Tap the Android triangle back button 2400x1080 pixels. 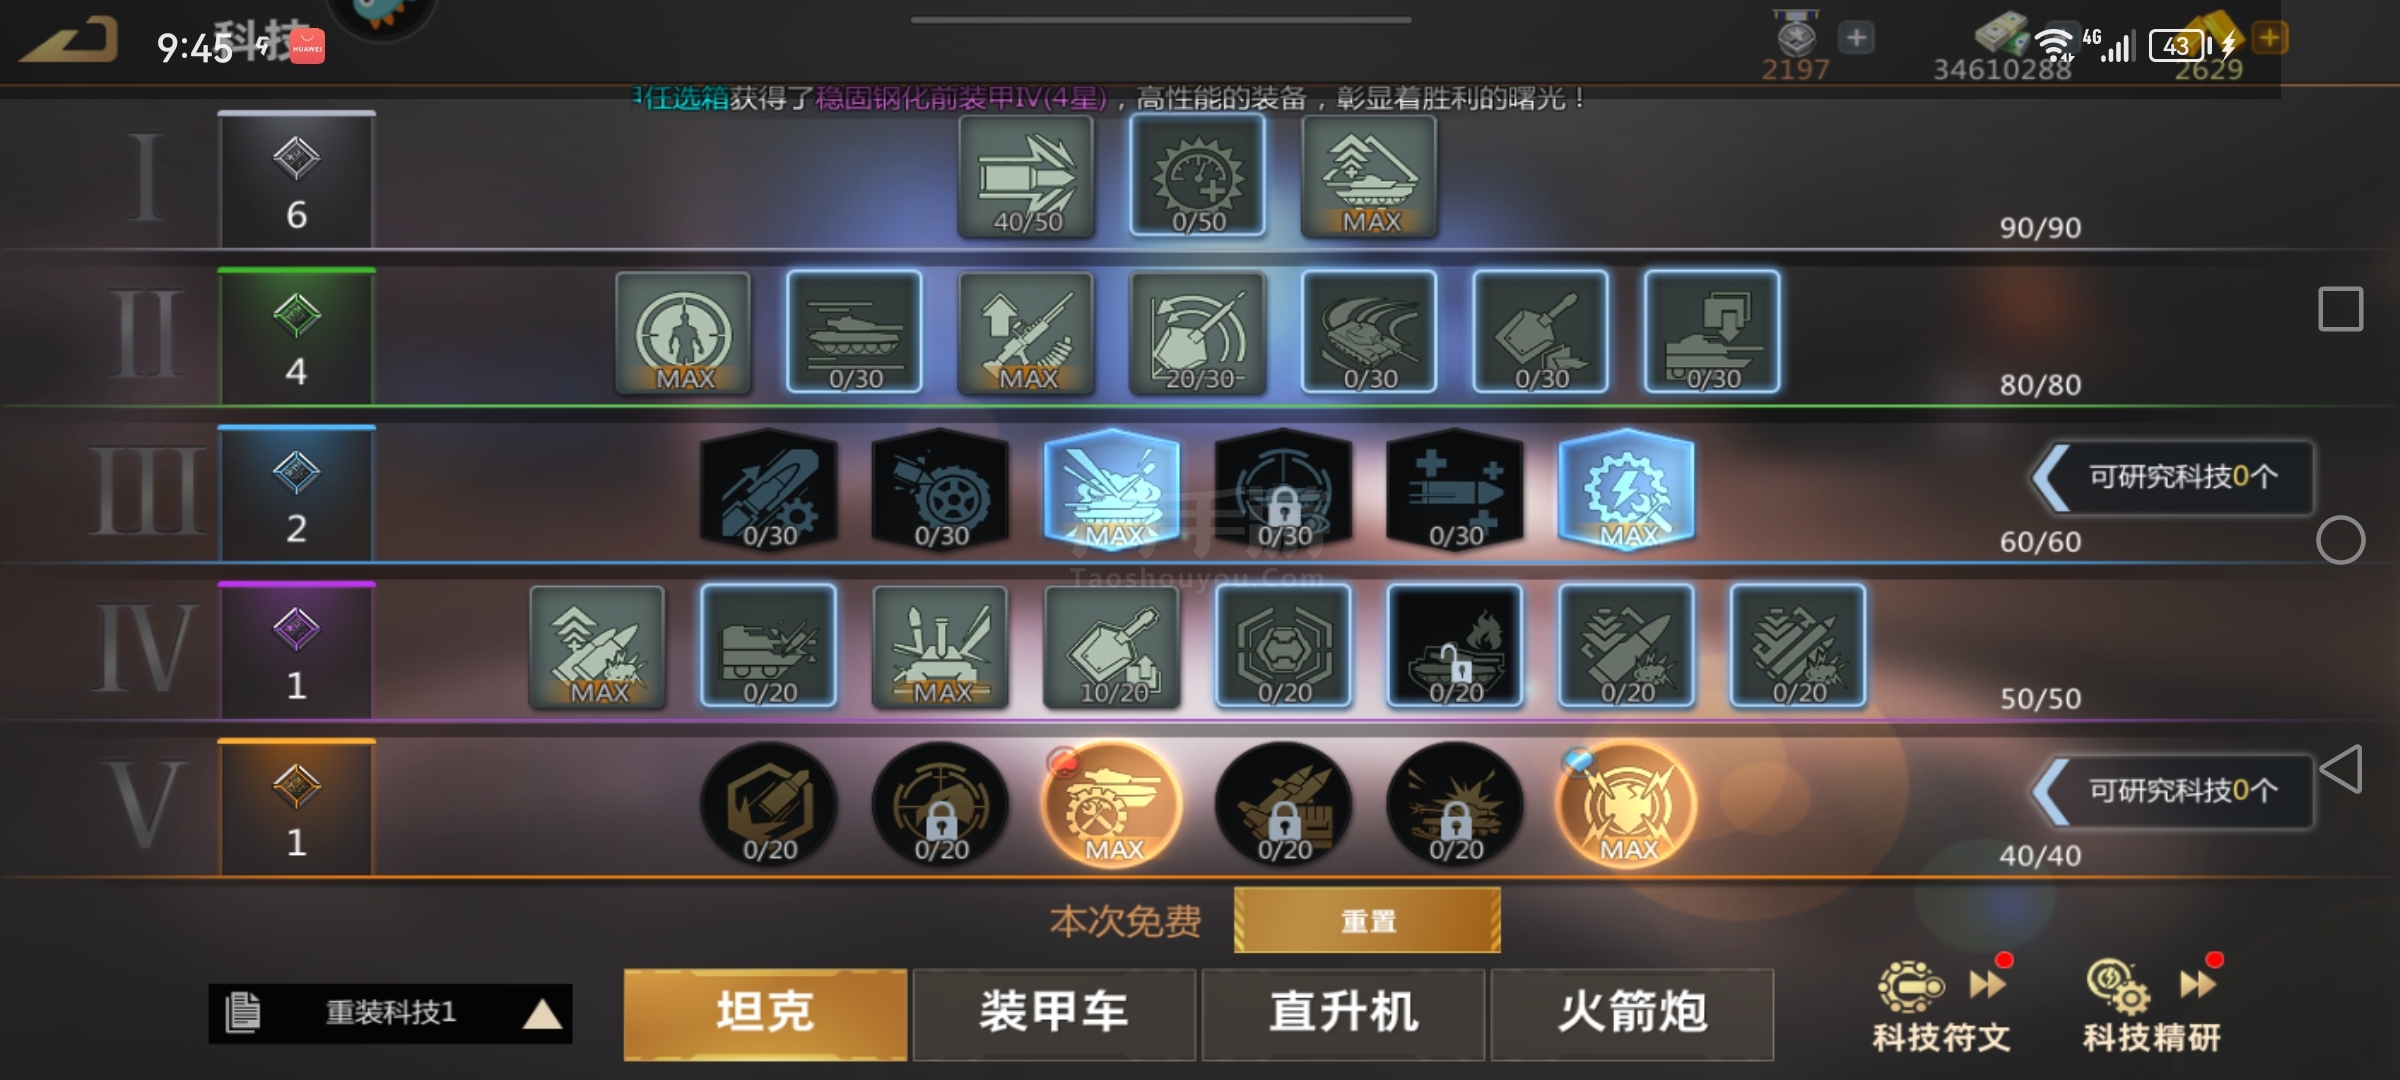(x=2340, y=769)
